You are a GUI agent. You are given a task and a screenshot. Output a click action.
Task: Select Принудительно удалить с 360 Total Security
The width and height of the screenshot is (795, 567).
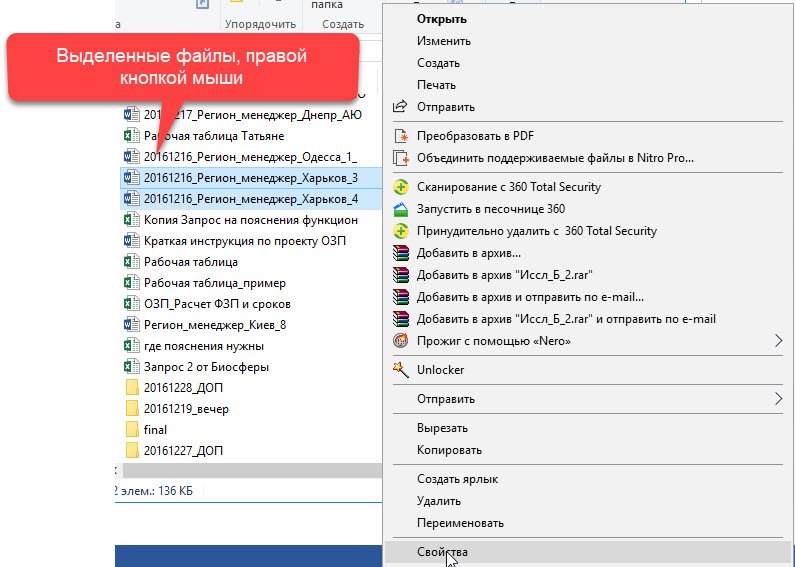[536, 231]
